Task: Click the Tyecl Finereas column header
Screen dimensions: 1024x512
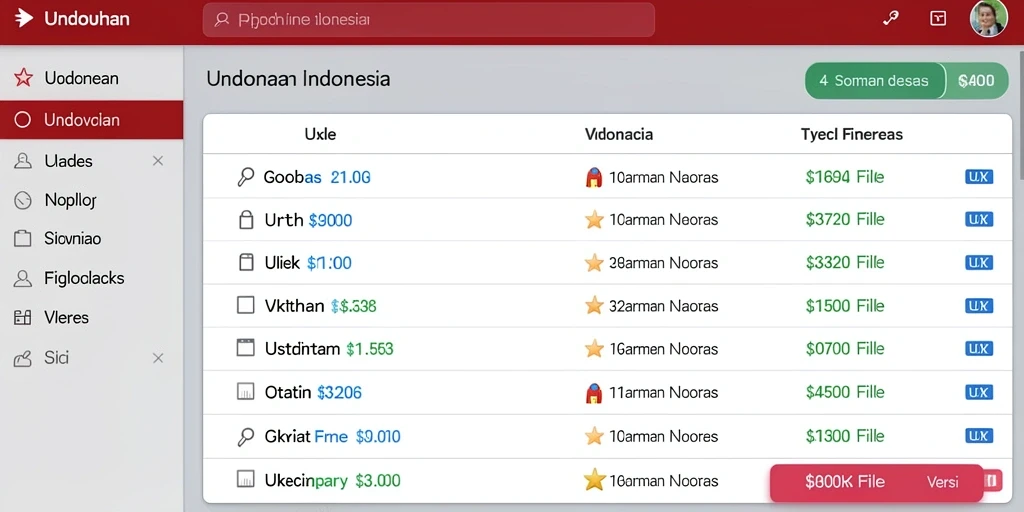Action: click(852, 135)
